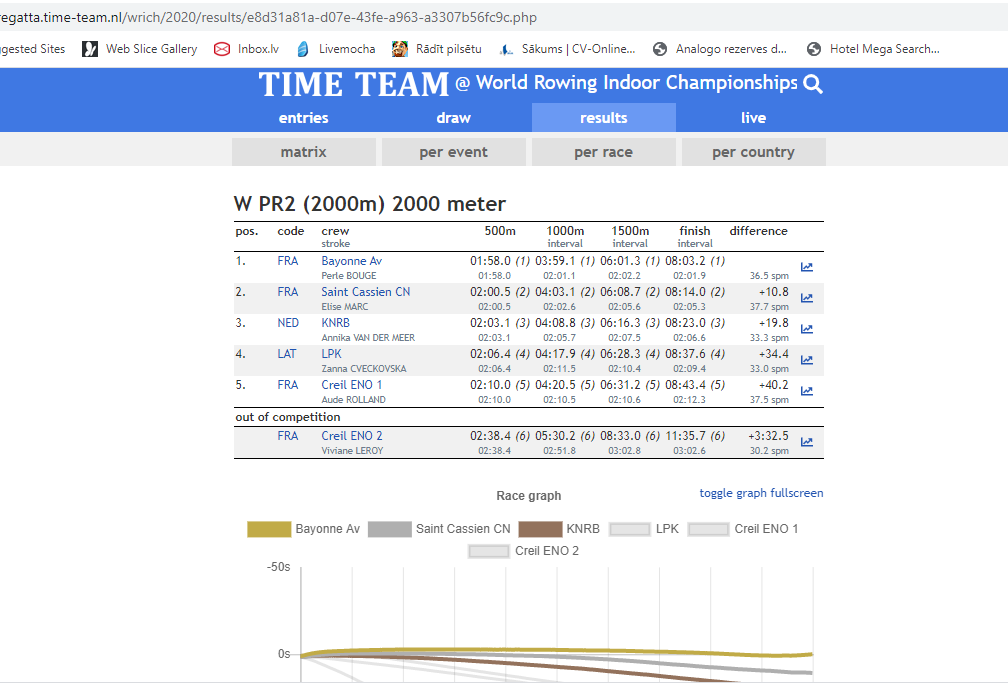Switch to the draw tab

[453, 118]
